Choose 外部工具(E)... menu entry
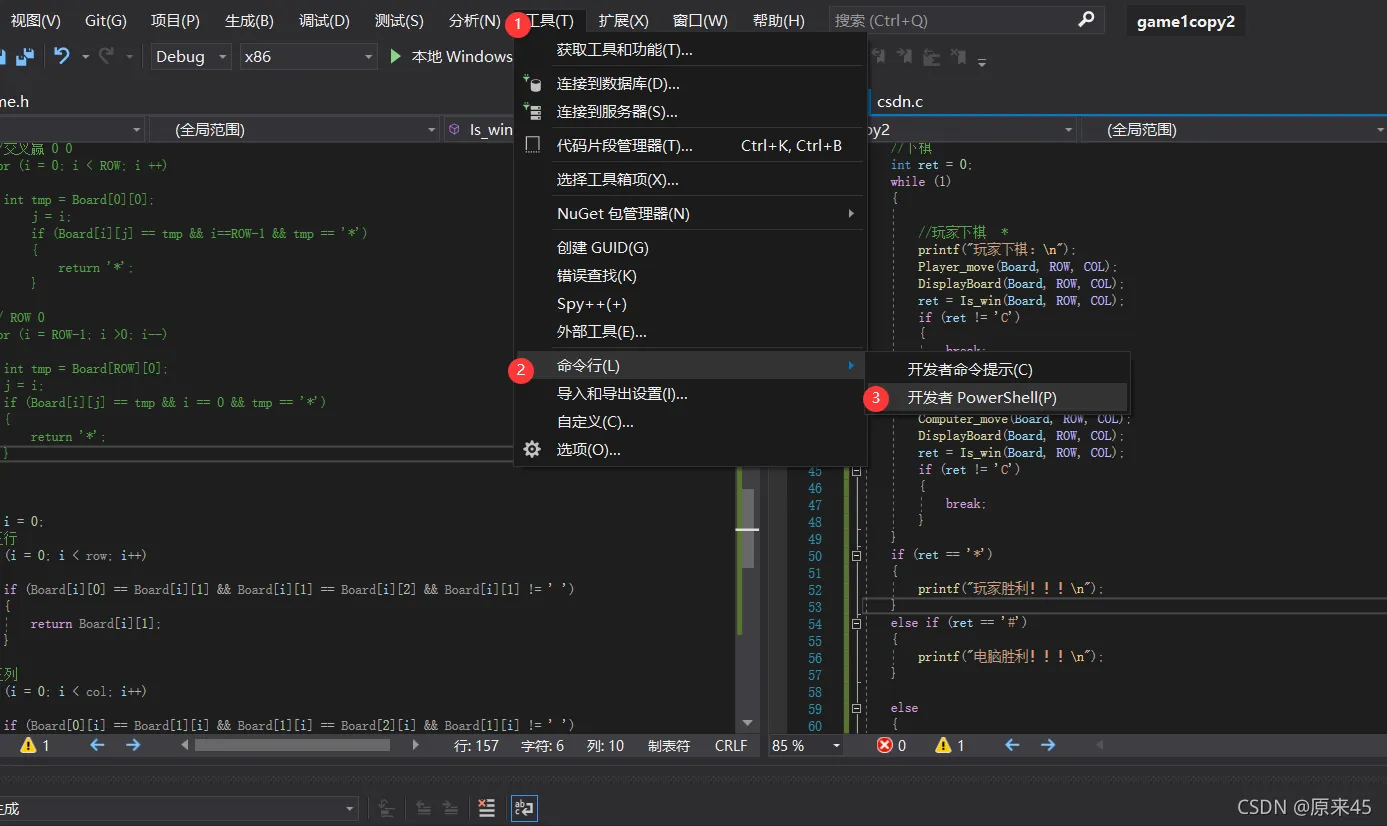The height and width of the screenshot is (826, 1387). point(689,332)
